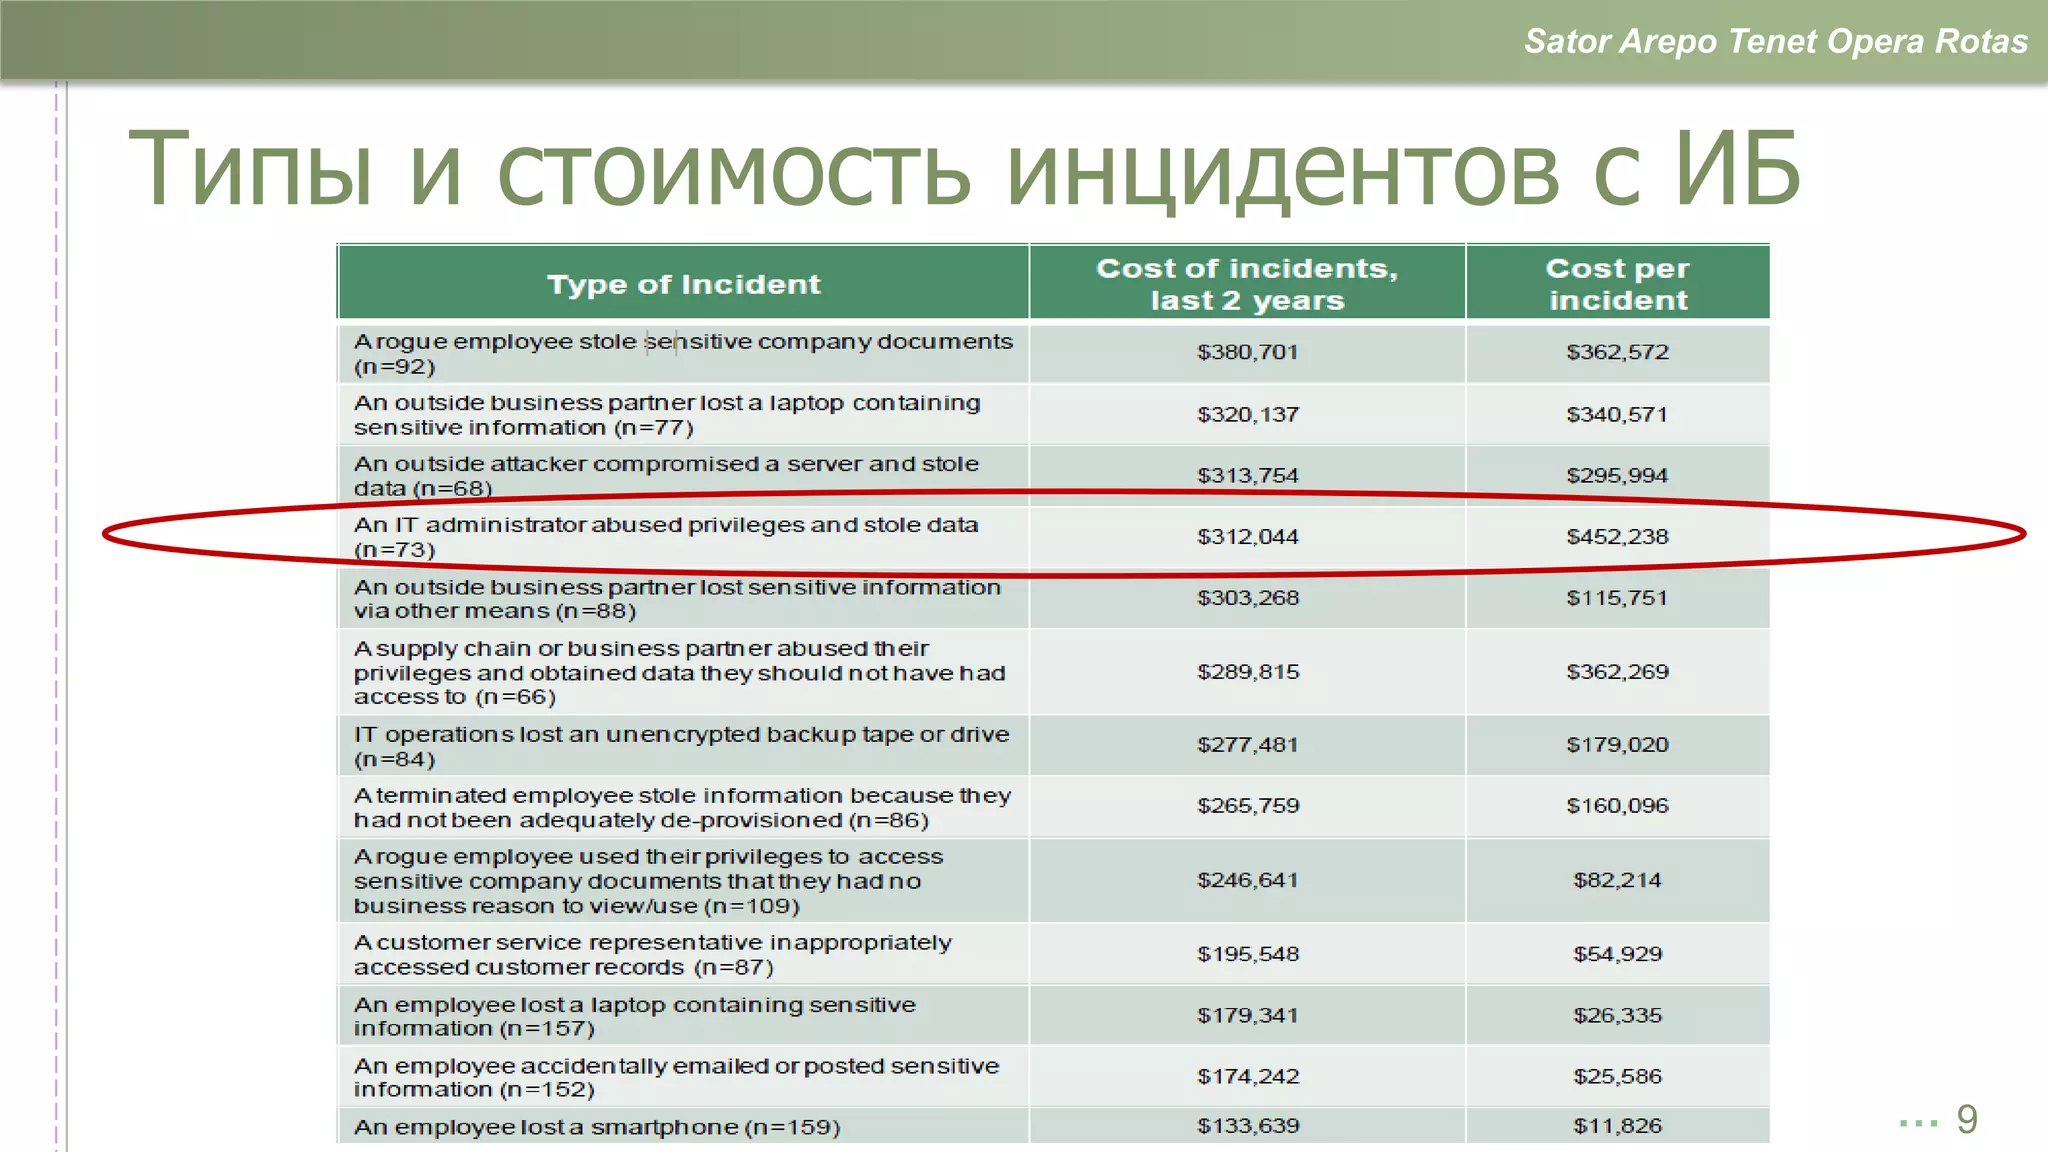Viewport: 2048px width, 1152px height.
Task: Click the slide number 9
Action: pyautogui.click(x=1966, y=1120)
